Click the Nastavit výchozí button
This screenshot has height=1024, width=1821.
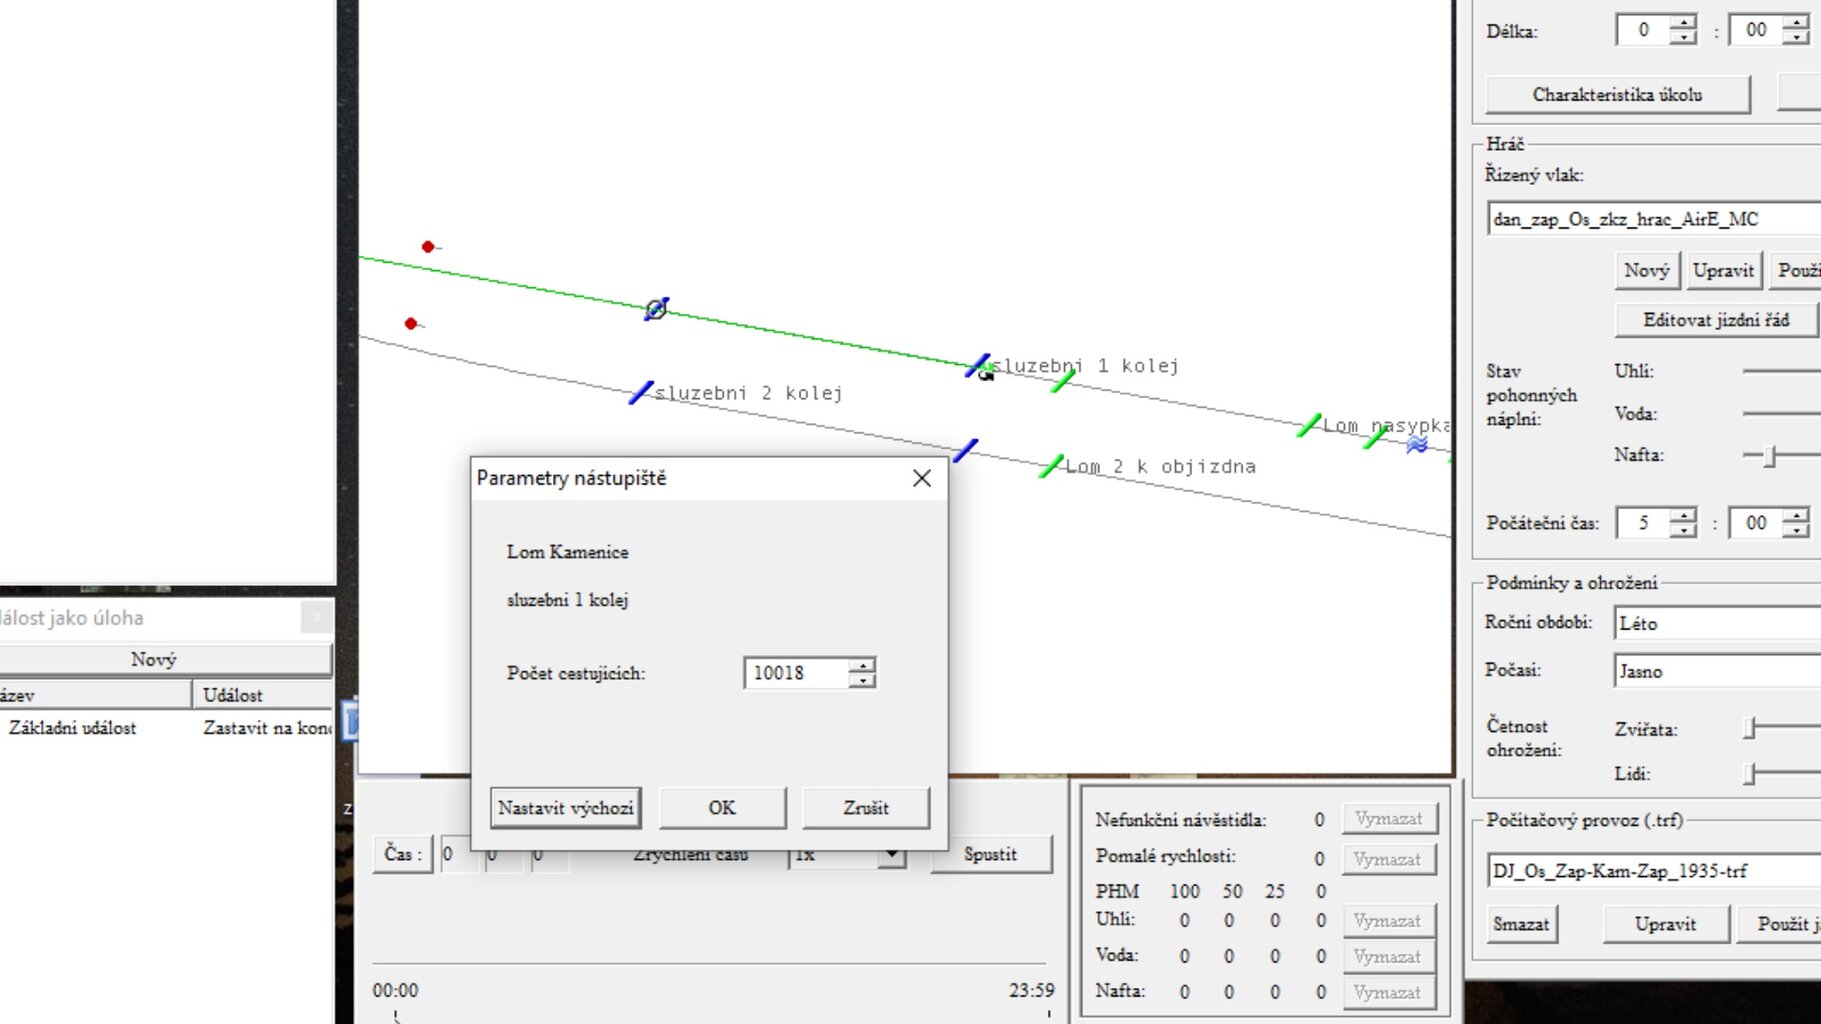click(566, 808)
